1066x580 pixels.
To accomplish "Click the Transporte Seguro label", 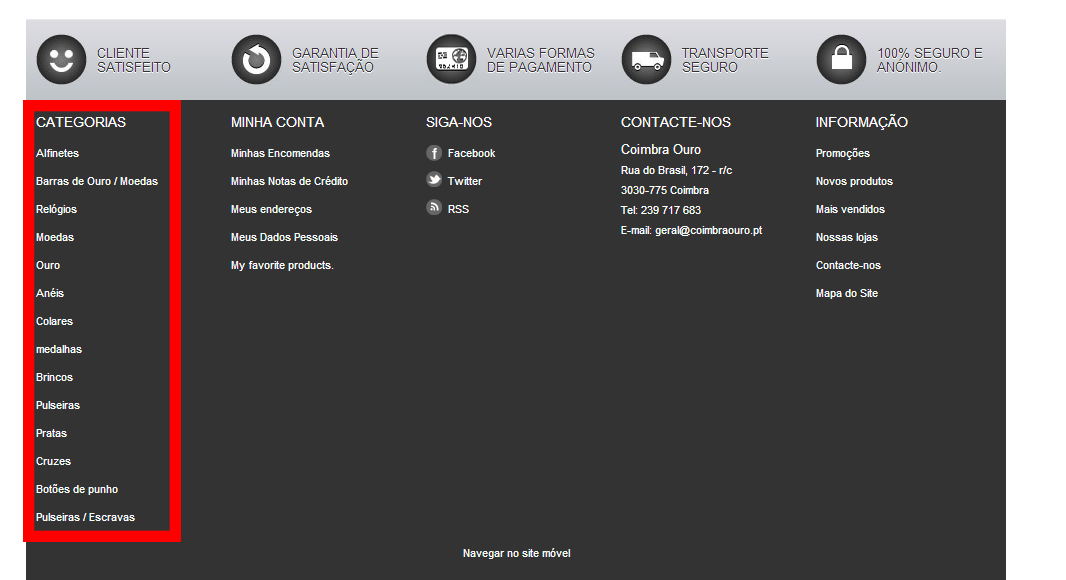I will (x=725, y=60).
